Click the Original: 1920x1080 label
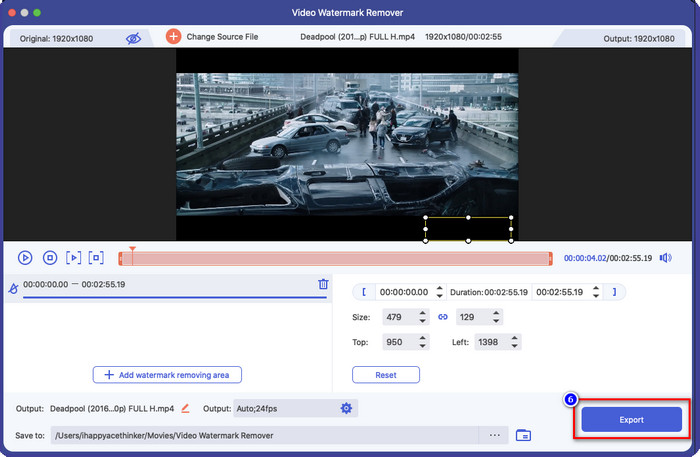 coord(56,38)
